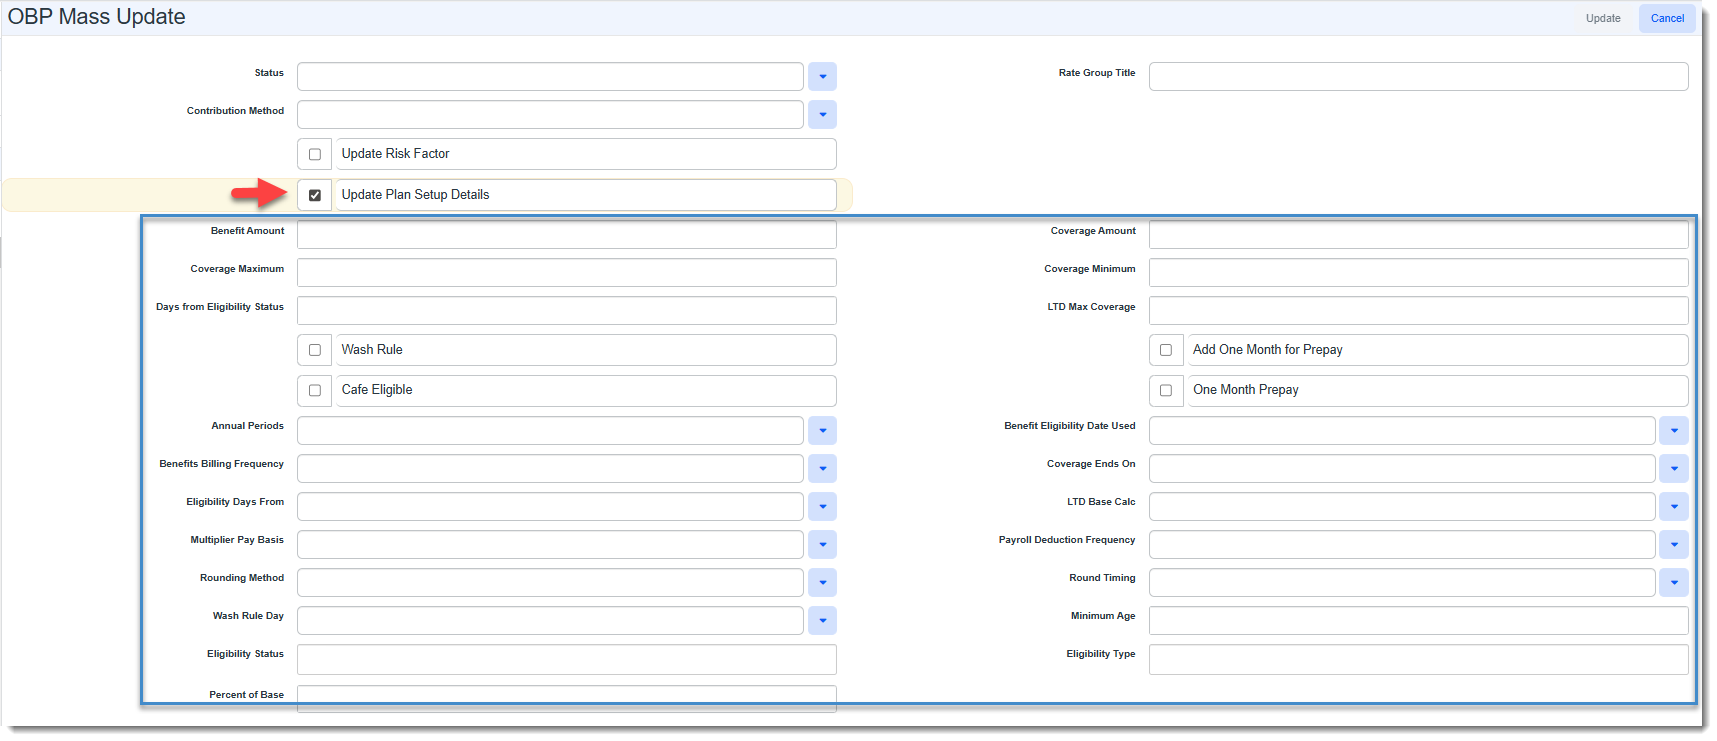Expand the Contribution Method dropdown
This screenshot has width=1717, height=741.
tap(822, 115)
